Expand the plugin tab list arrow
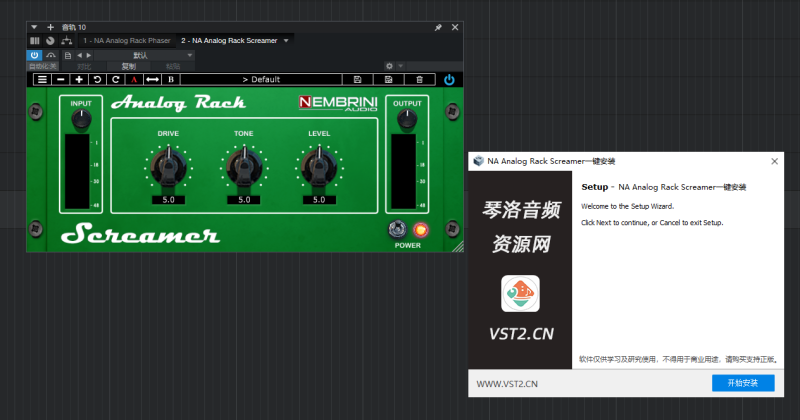The image size is (800, 420). 286,41
